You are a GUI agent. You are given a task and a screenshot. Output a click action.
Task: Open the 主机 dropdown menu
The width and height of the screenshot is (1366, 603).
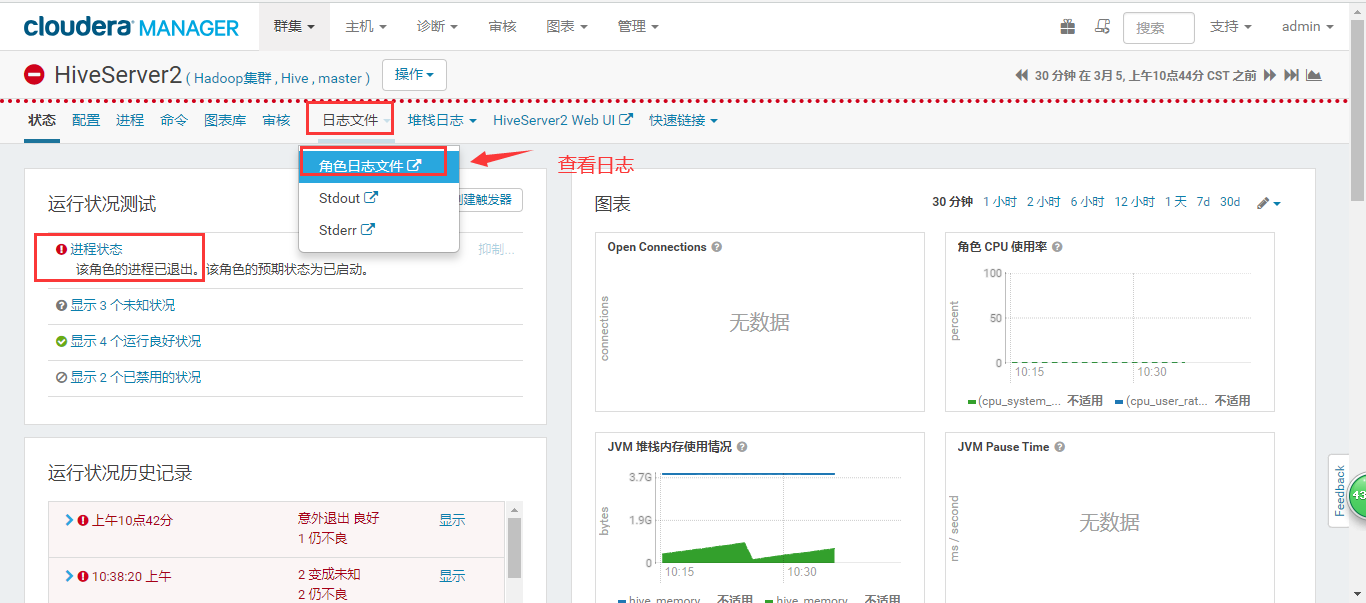[366, 26]
